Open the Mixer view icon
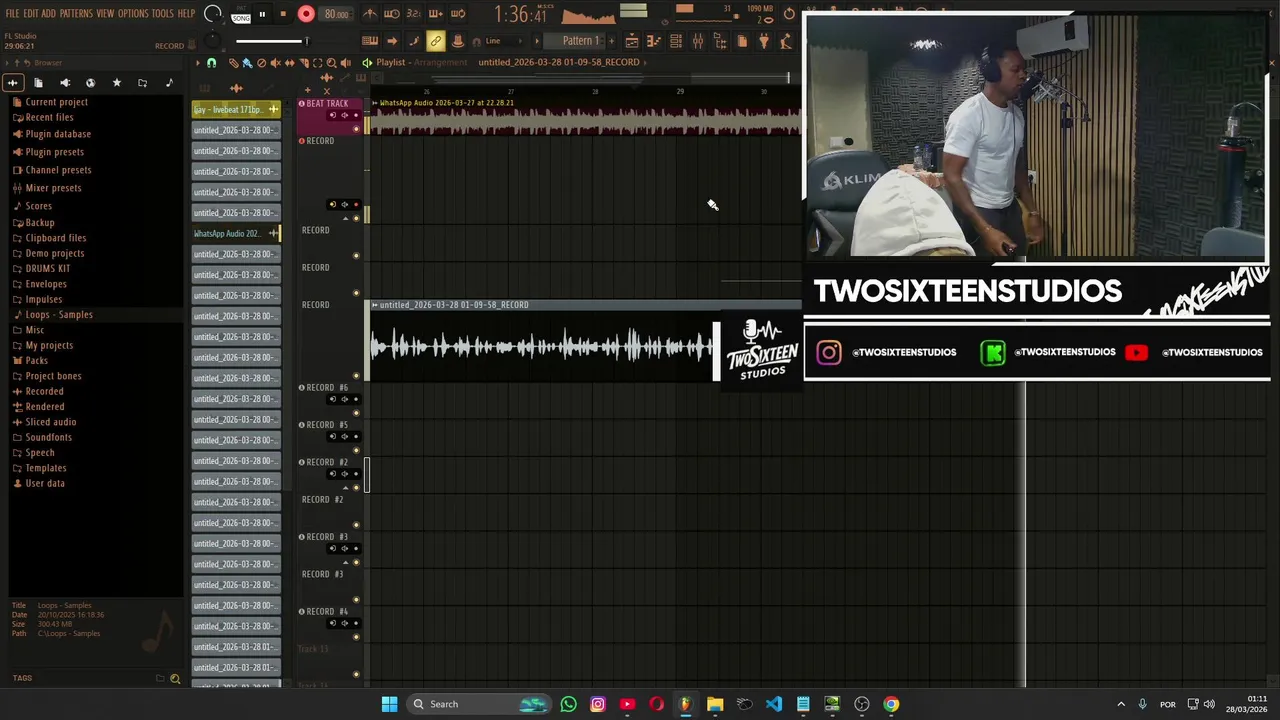 coord(698,41)
